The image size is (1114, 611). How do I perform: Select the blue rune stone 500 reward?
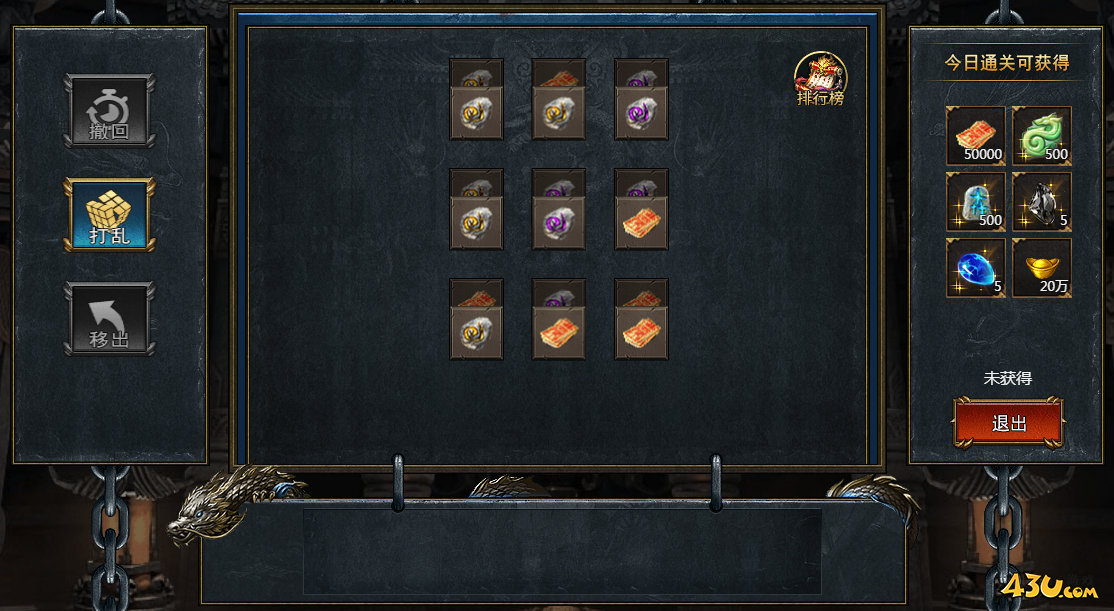[975, 202]
